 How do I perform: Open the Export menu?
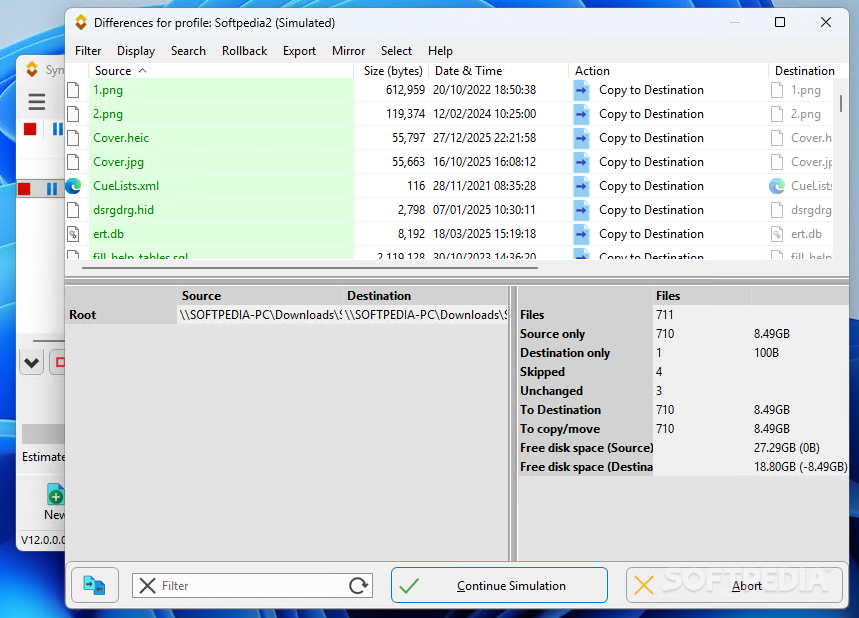click(299, 51)
